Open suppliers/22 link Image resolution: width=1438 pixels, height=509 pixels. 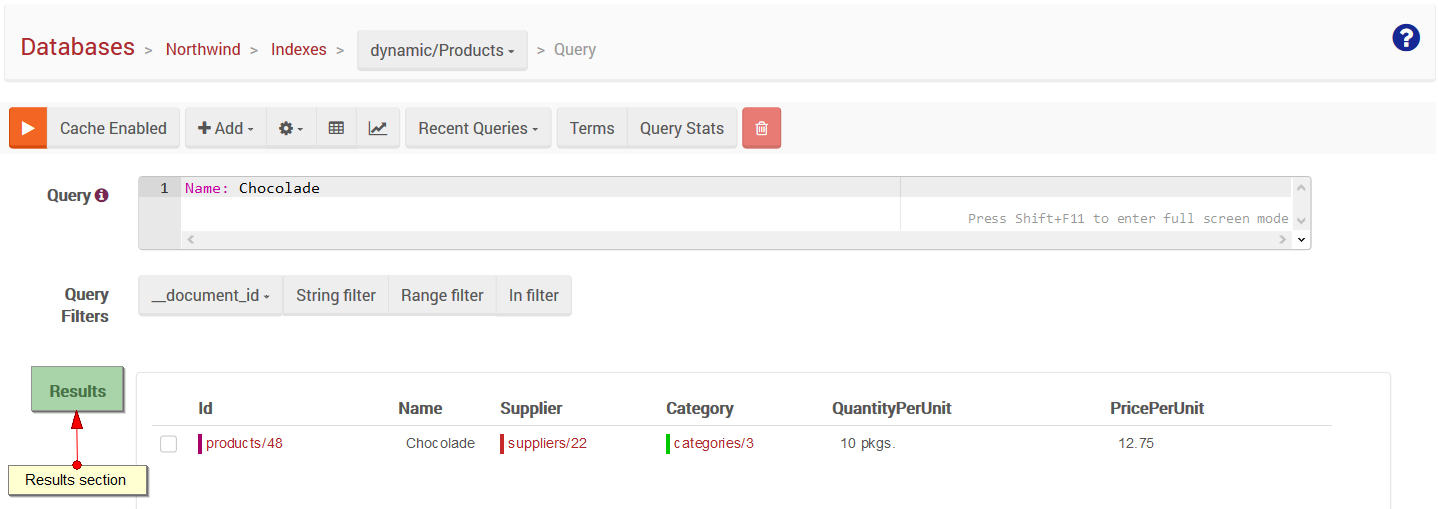pyautogui.click(x=547, y=443)
